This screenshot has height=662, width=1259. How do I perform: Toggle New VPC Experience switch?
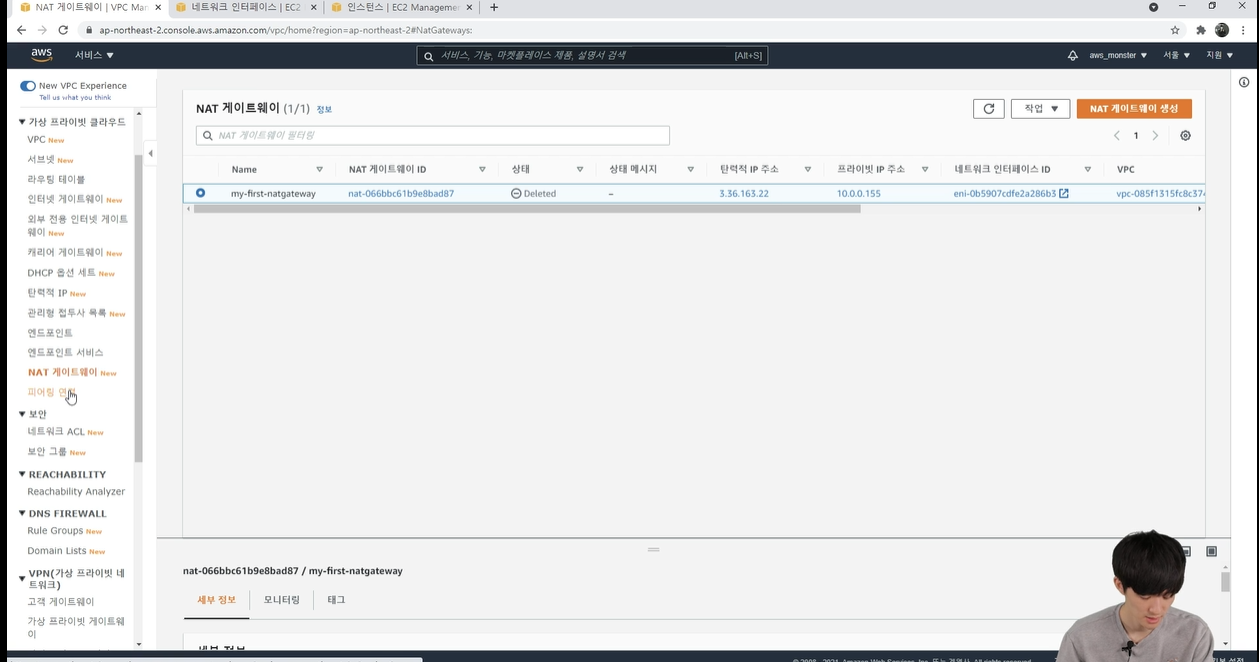coord(28,86)
